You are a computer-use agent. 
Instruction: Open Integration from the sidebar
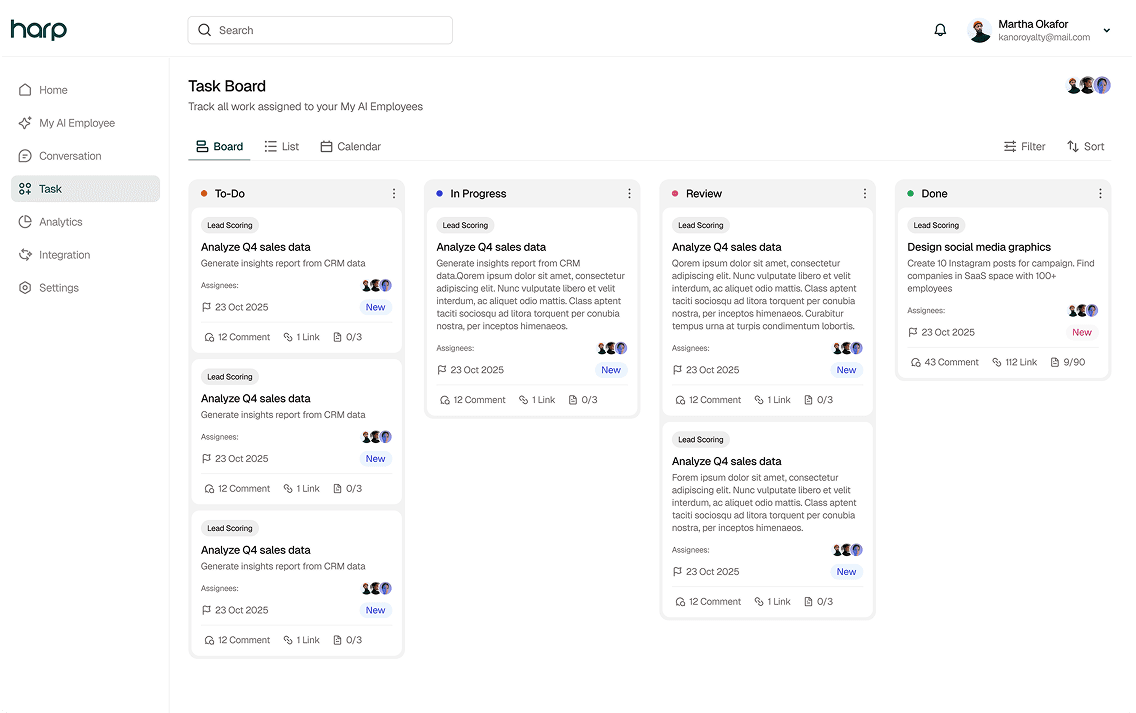tap(64, 254)
